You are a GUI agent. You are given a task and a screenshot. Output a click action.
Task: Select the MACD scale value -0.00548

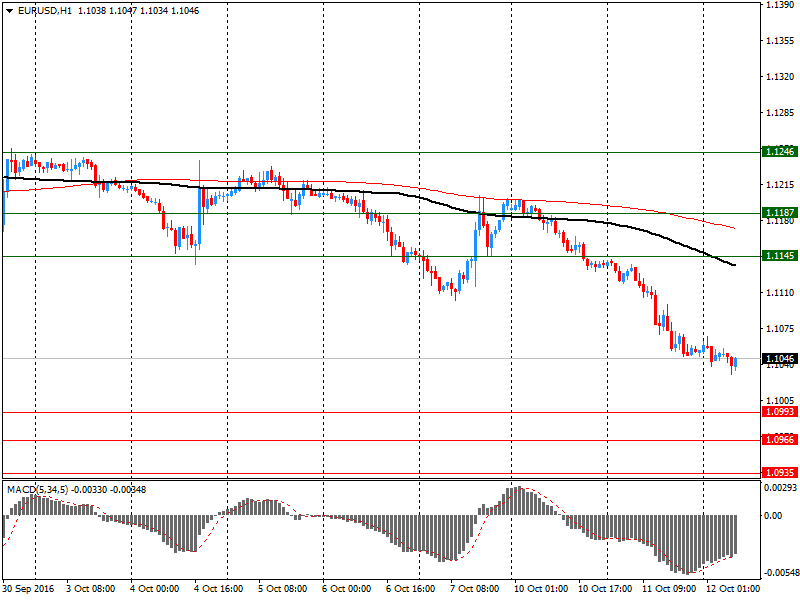click(x=780, y=573)
